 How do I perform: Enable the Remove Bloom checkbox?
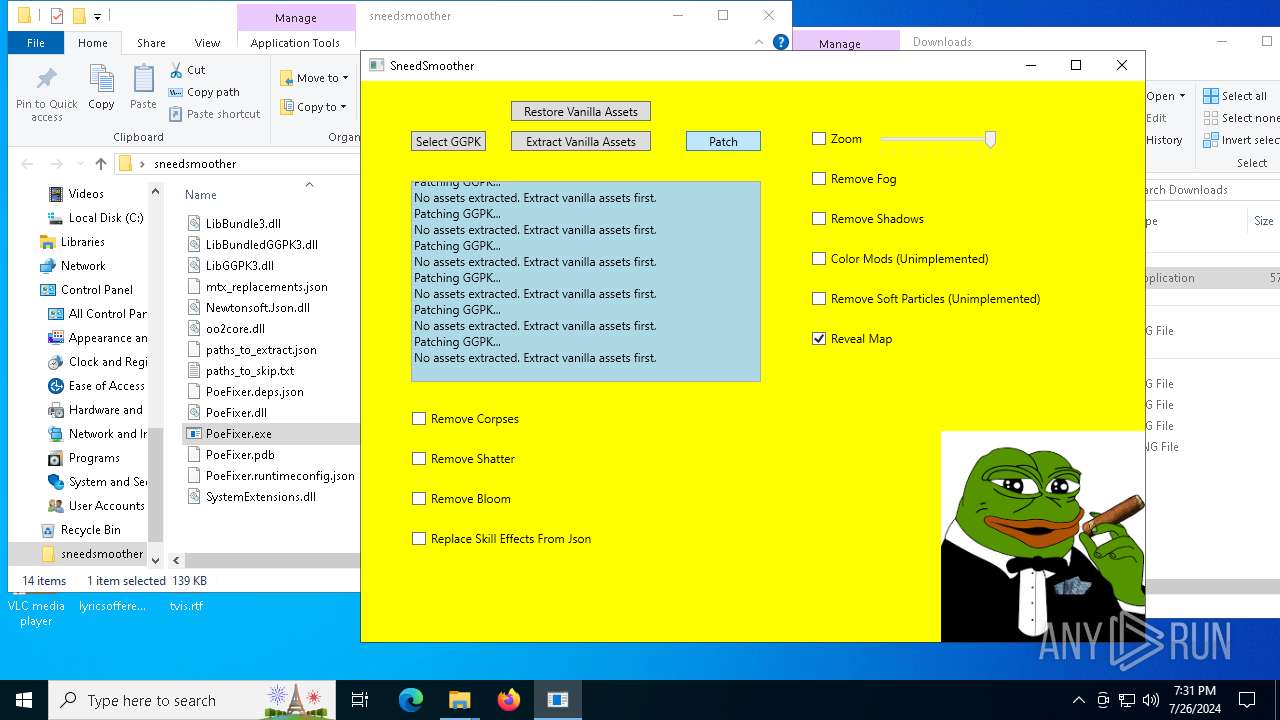(419, 498)
